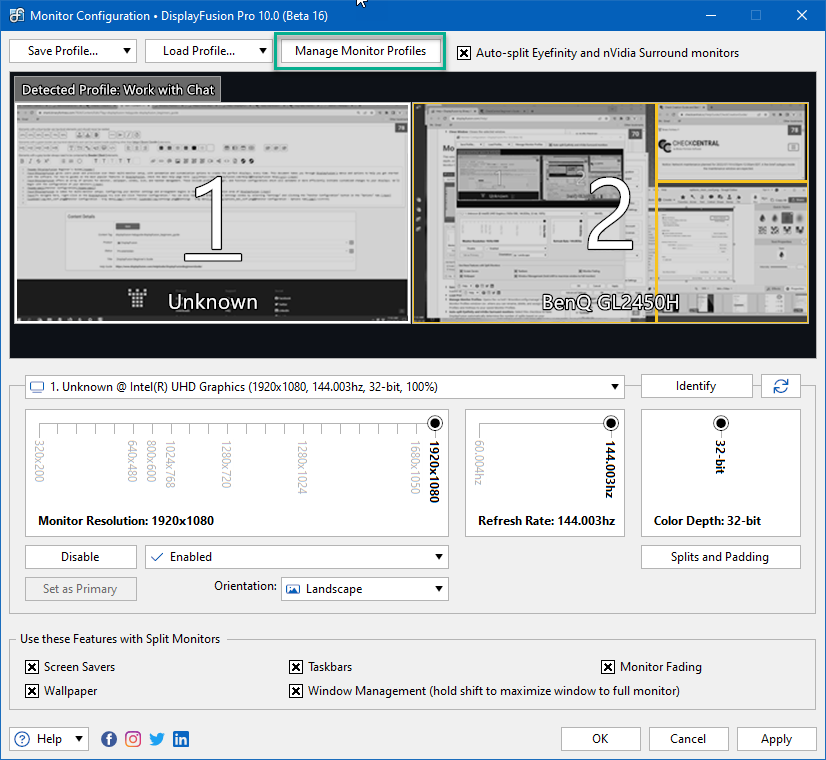Toggle the Wallpaper checkbox
This screenshot has height=760, width=826.
click(x=32, y=691)
